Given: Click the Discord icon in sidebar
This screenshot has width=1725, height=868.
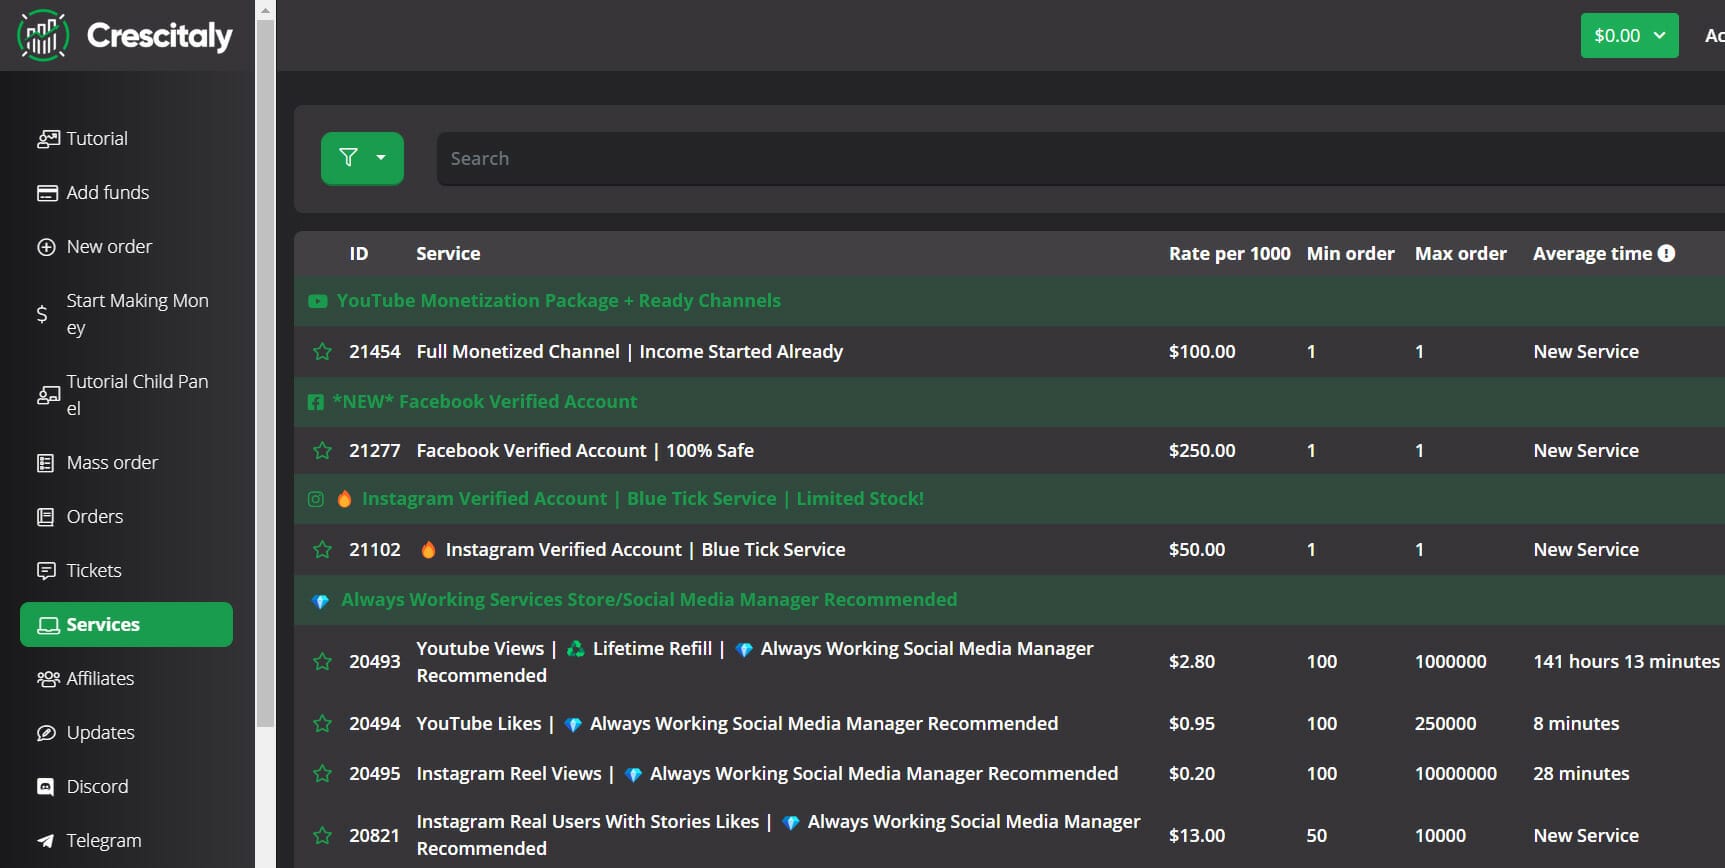Looking at the screenshot, I should click(46, 787).
